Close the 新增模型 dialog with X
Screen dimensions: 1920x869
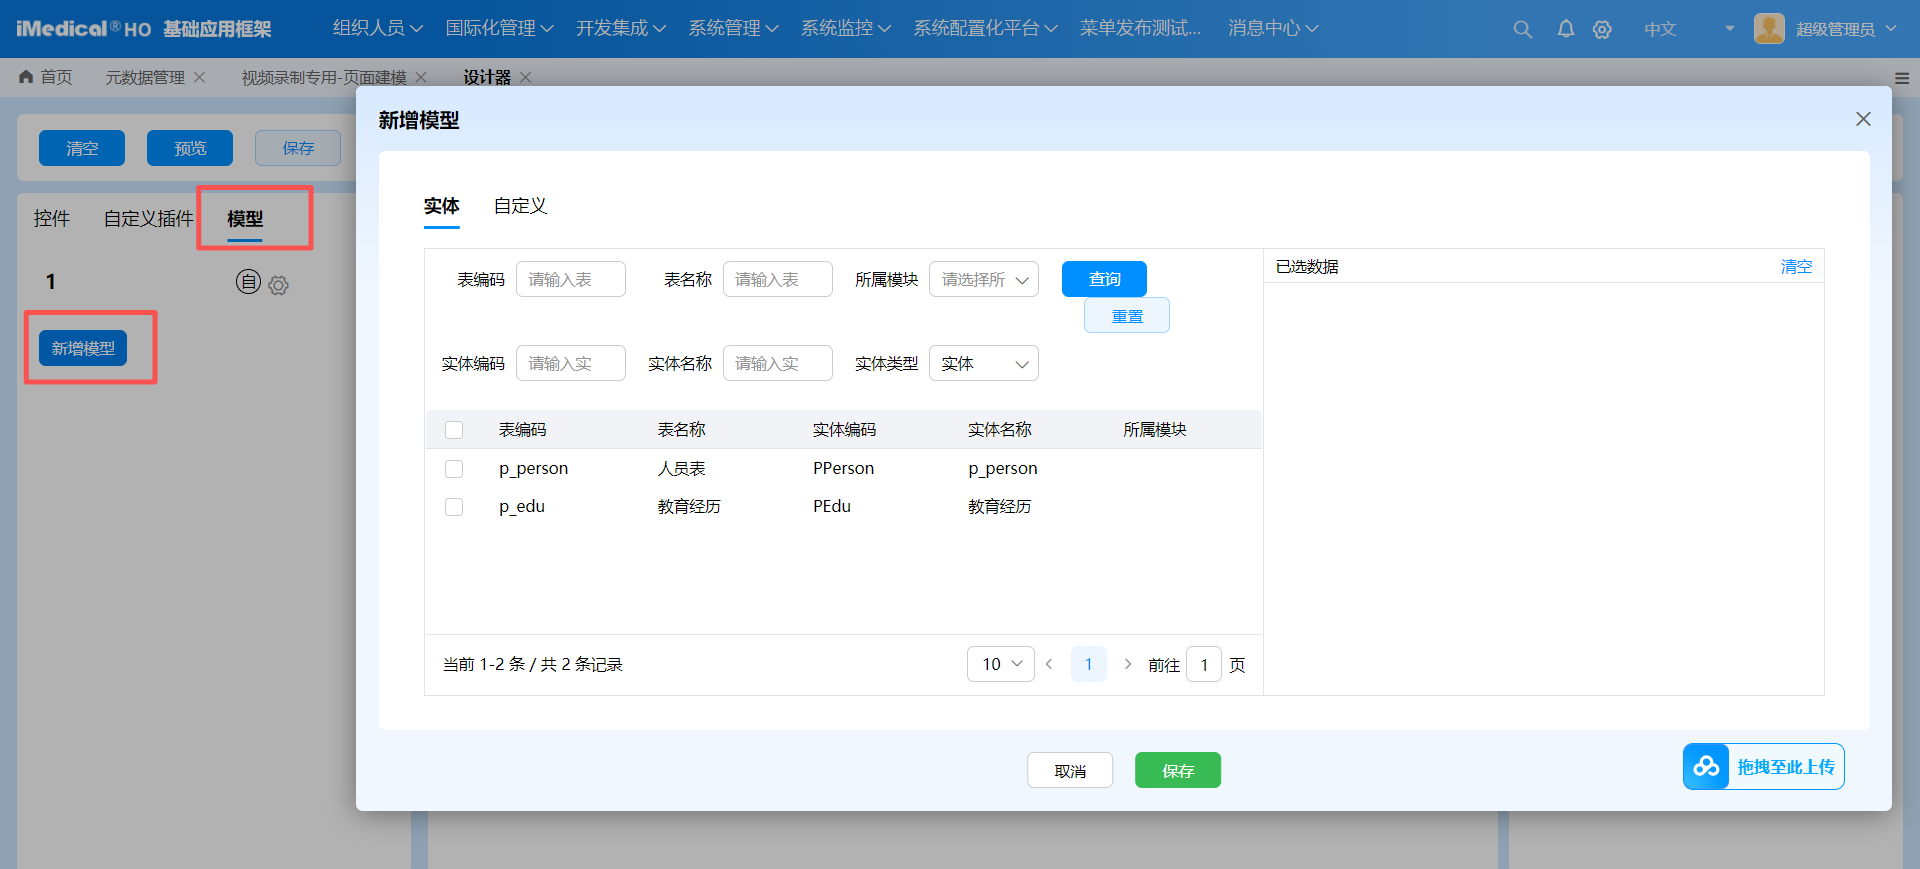[x=1863, y=119]
